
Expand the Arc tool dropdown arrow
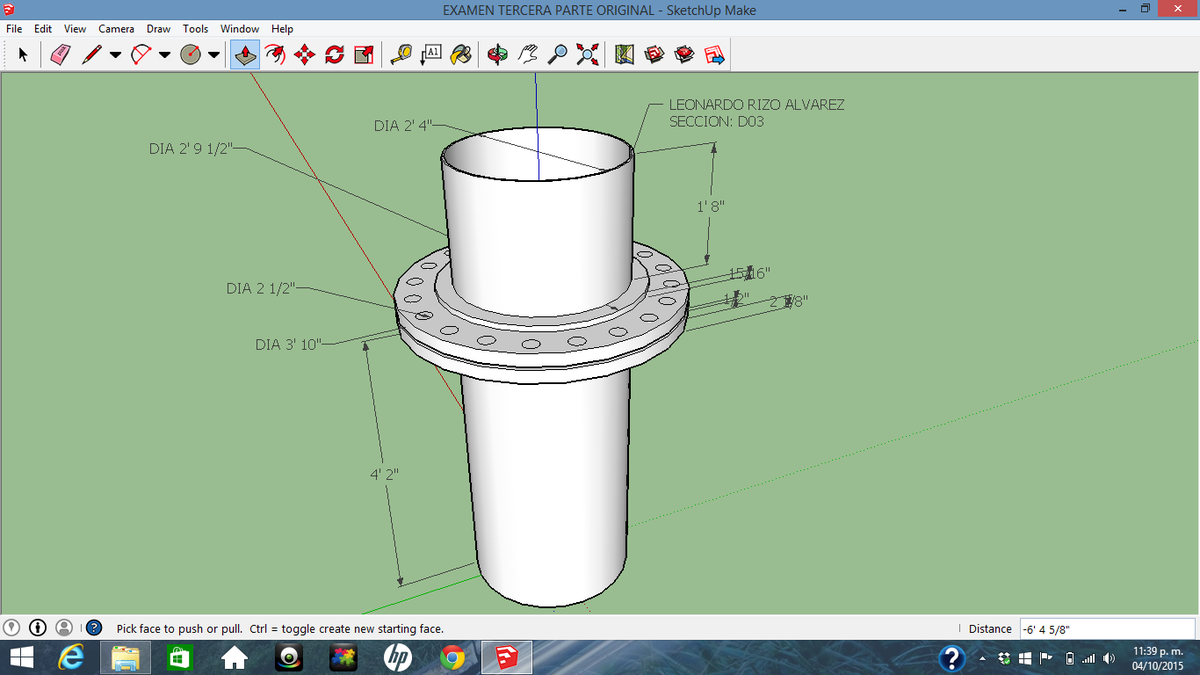164,55
